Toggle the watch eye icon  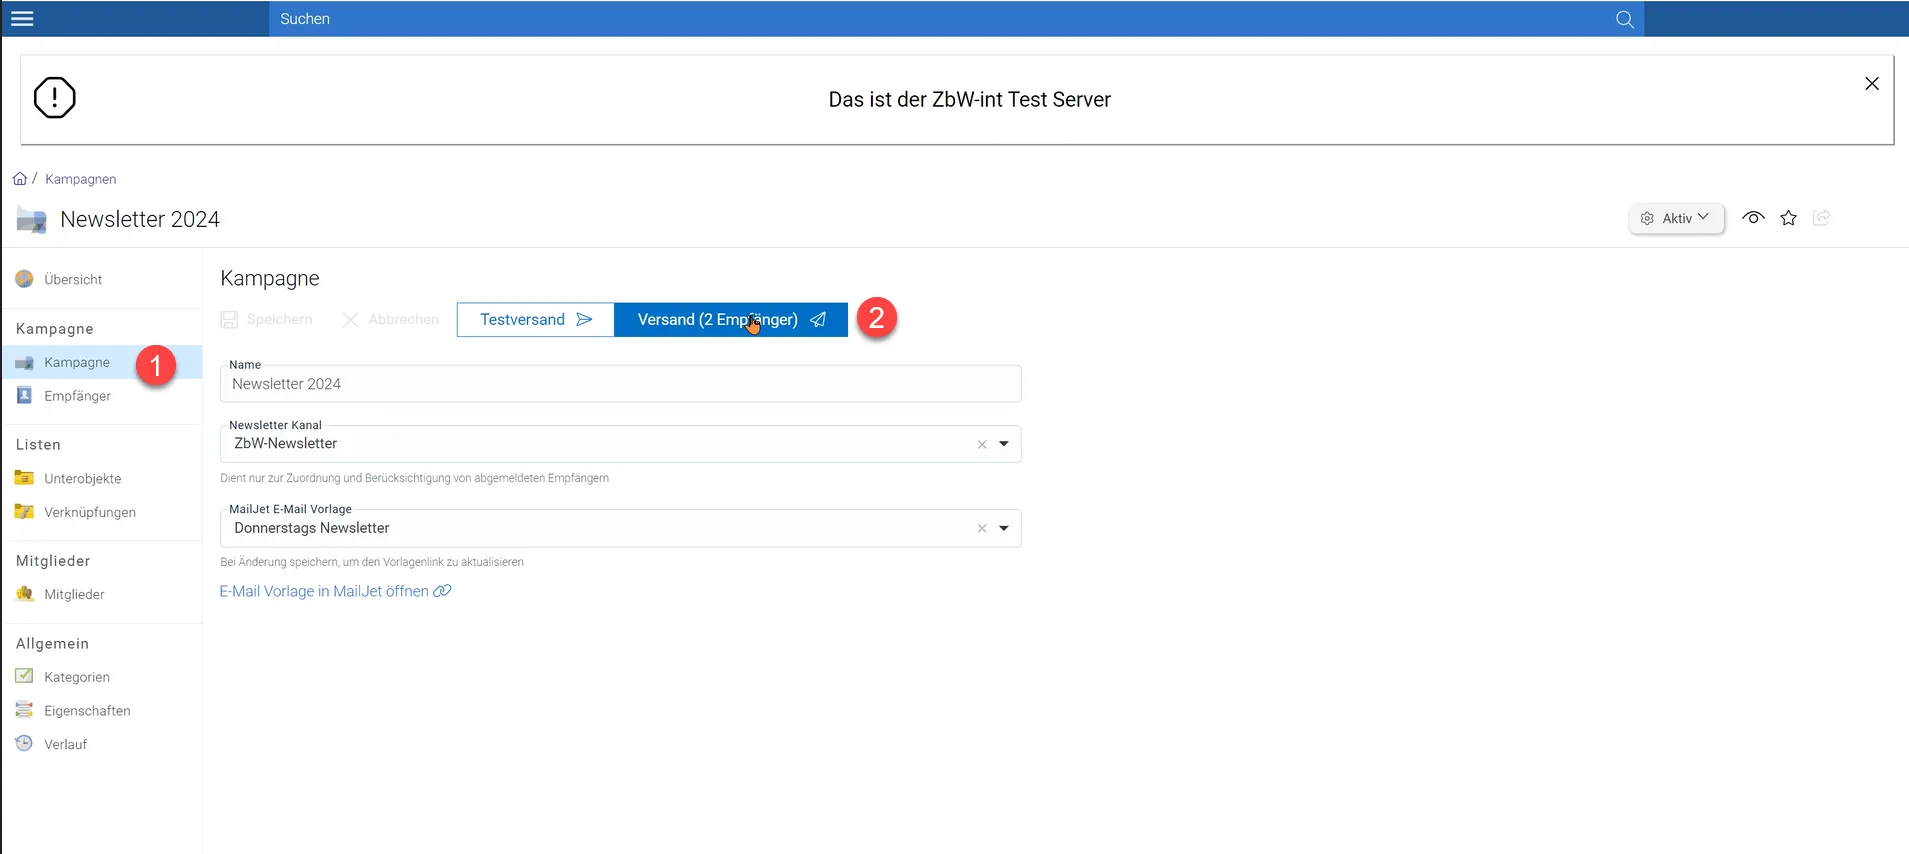click(1753, 218)
